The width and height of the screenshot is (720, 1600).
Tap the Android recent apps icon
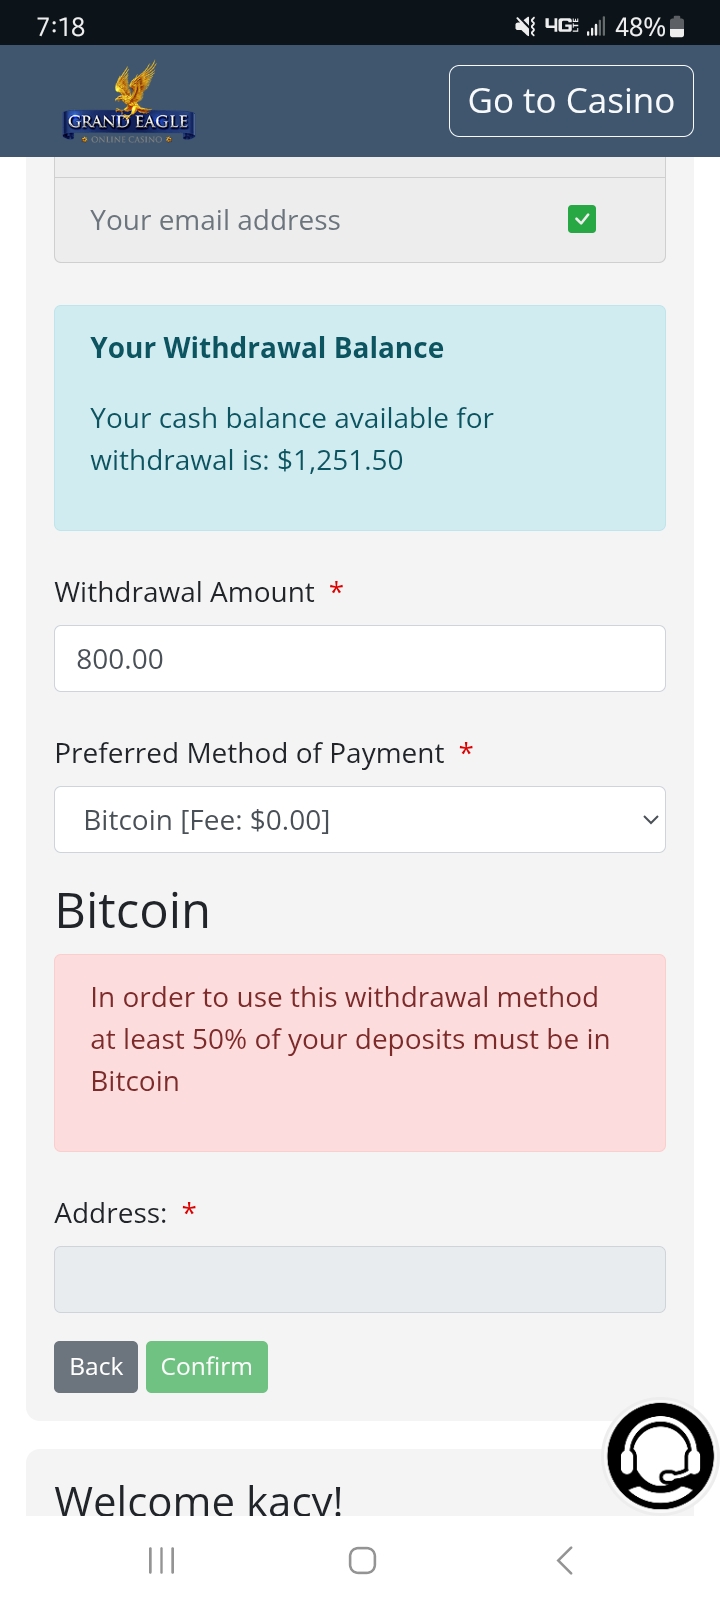161,1560
